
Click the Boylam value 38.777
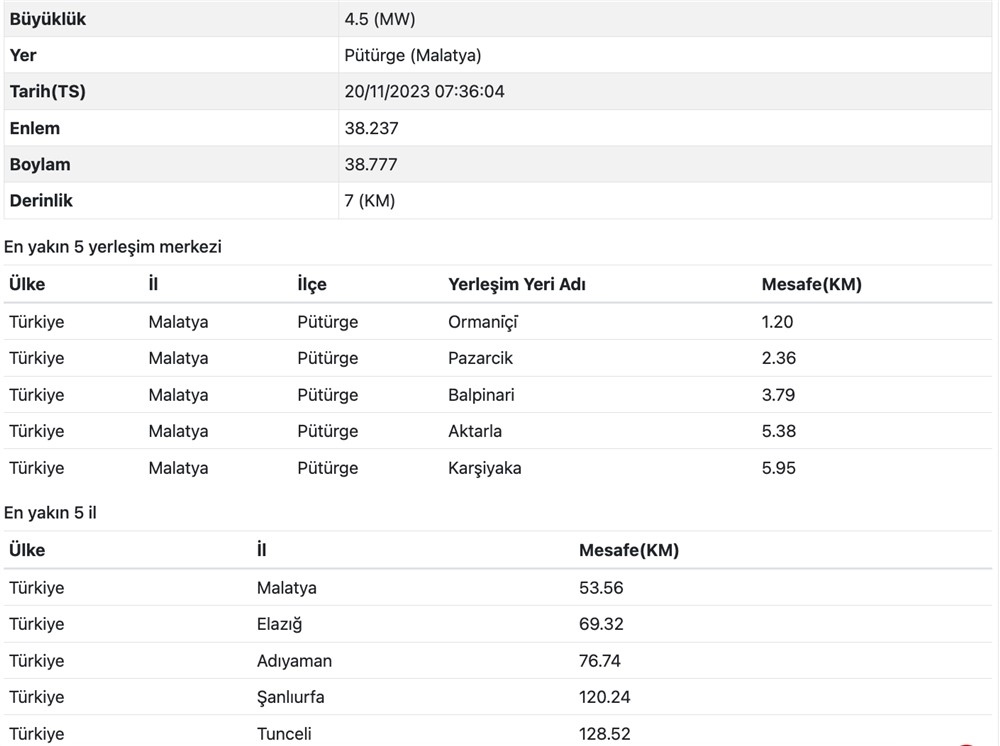[371, 165]
